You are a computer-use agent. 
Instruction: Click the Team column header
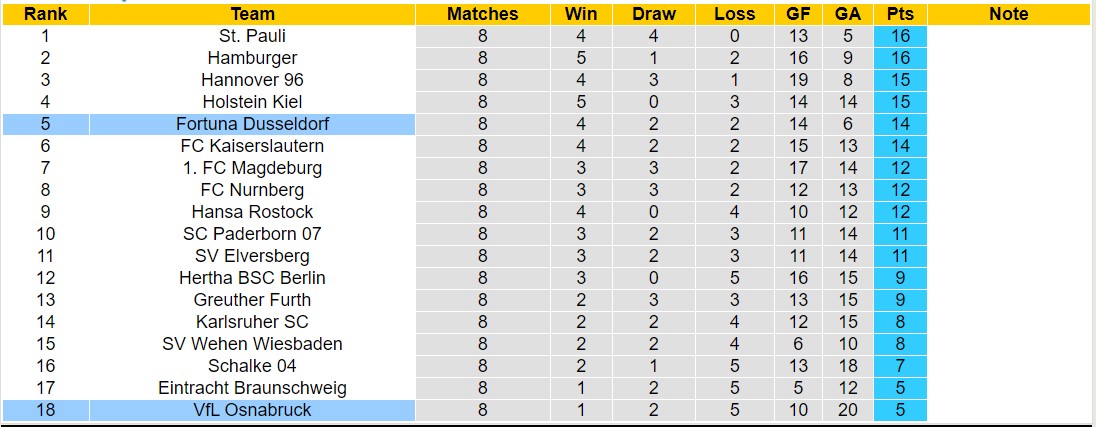252,14
